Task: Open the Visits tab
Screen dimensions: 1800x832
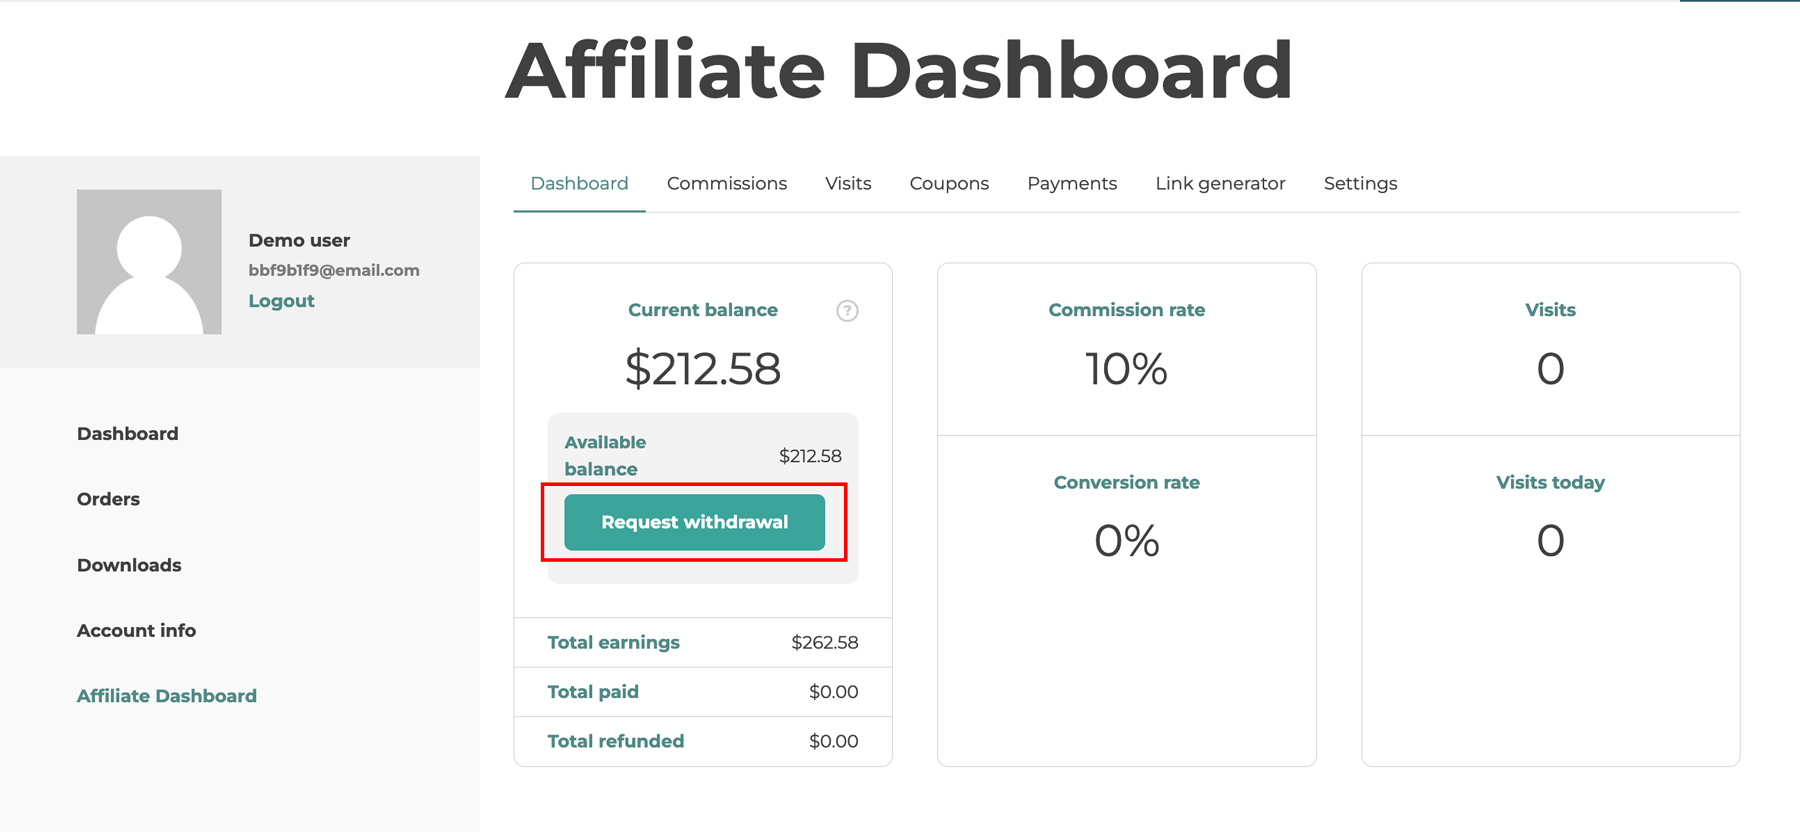Action: 848,184
